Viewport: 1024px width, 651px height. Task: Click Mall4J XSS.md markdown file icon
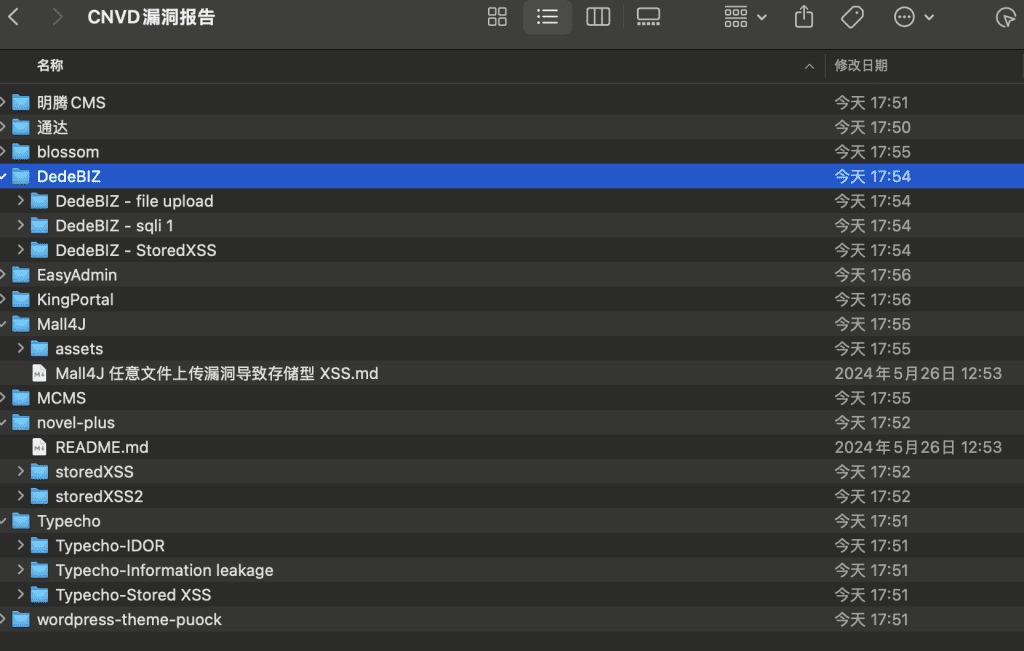(x=39, y=373)
